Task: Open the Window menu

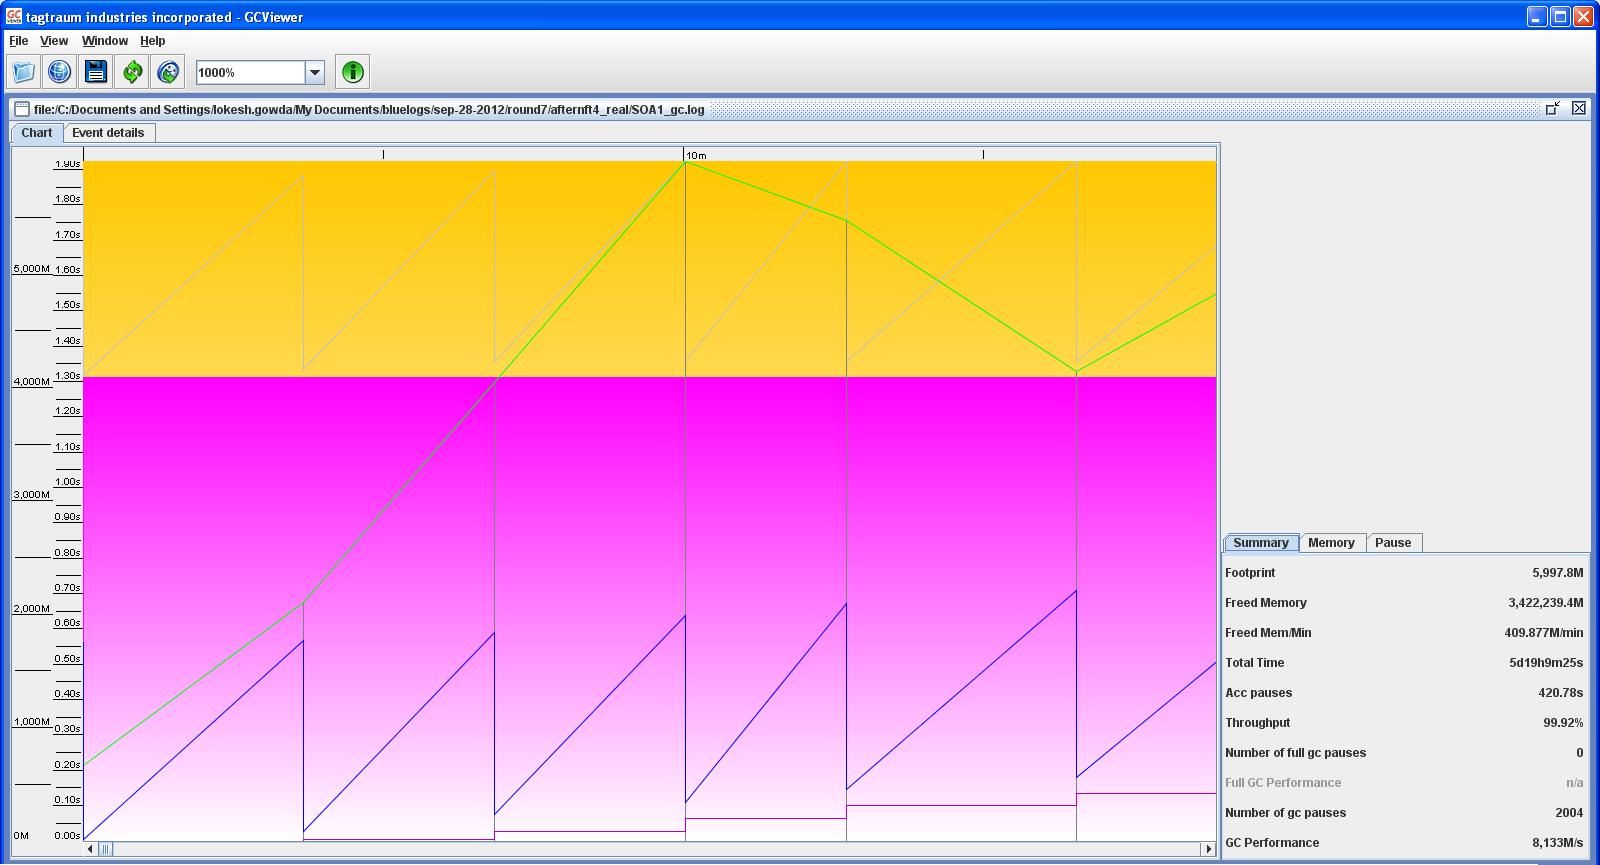Action: [105, 41]
